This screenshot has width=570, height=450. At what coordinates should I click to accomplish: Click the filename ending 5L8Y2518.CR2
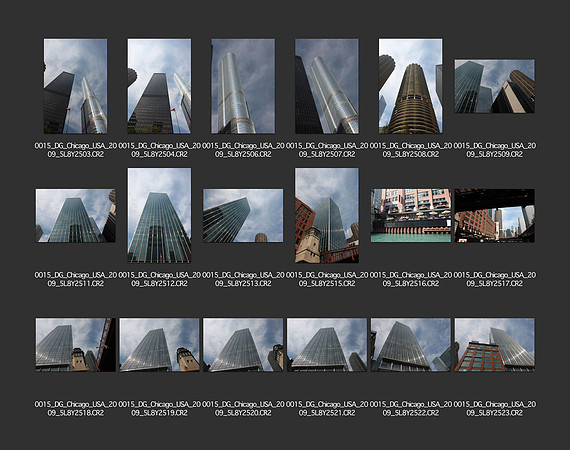(76, 409)
